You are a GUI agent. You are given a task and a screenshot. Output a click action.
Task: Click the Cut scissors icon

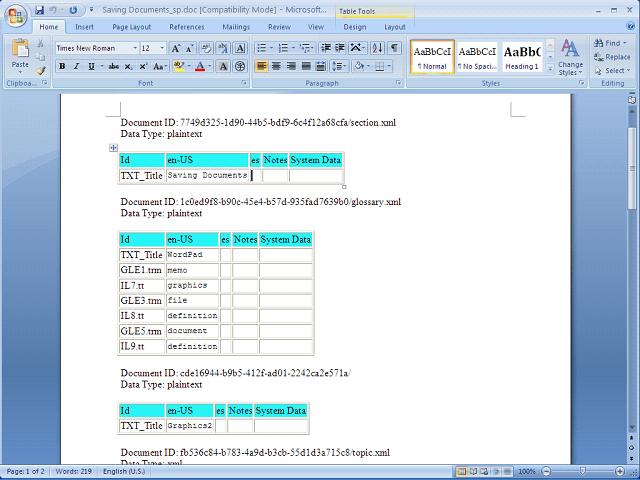point(40,43)
